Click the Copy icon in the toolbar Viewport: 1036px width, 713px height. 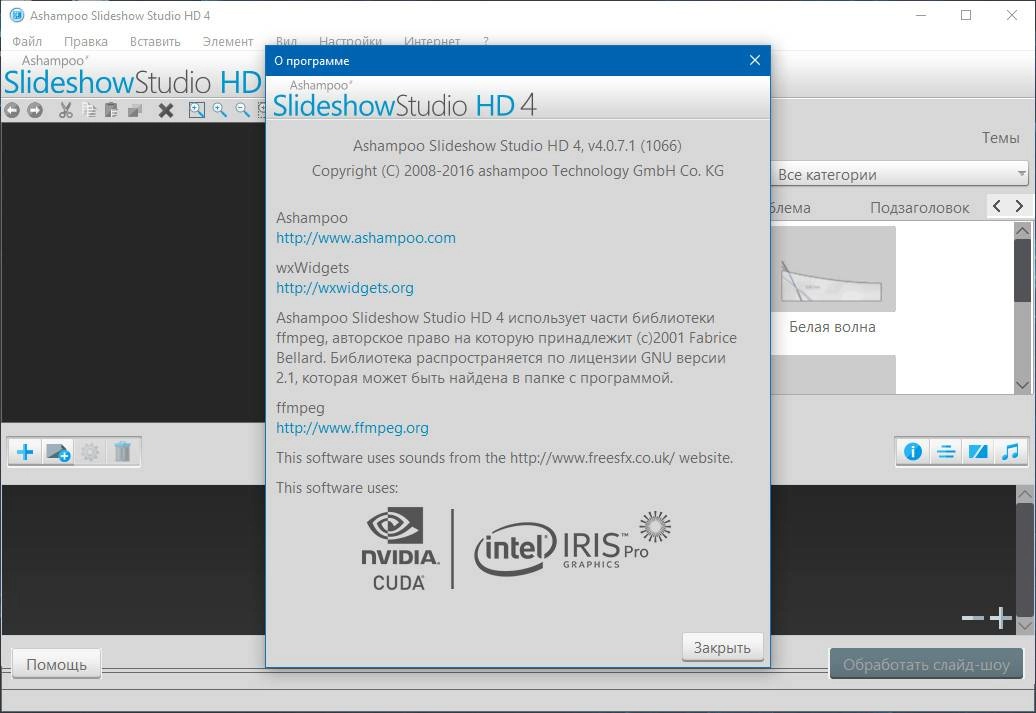[x=89, y=110]
